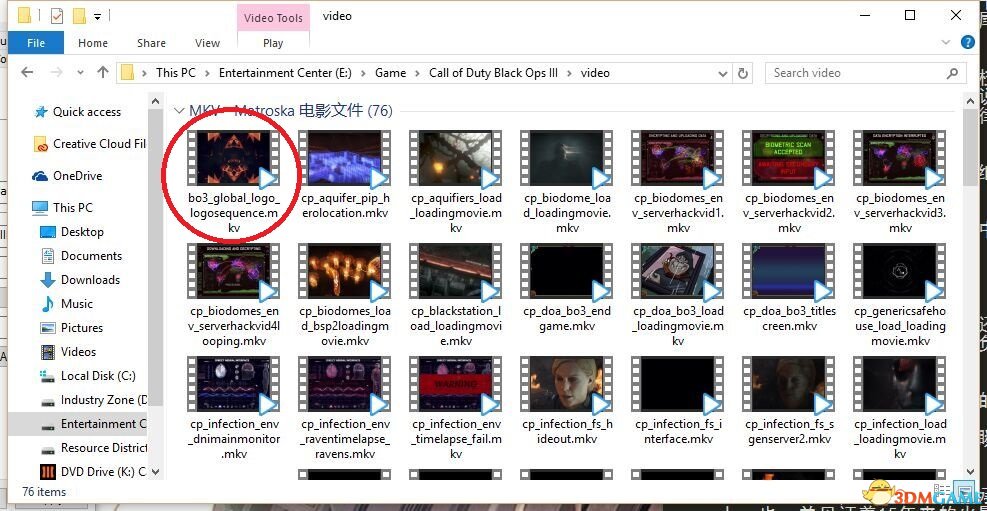Open Creative Cloud Files in sidebar

point(89,144)
